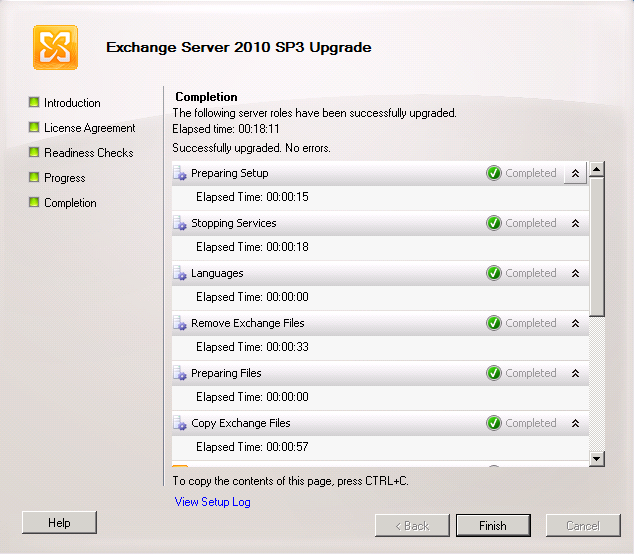Click the Help button
The image size is (634, 554).
click(59, 522)
